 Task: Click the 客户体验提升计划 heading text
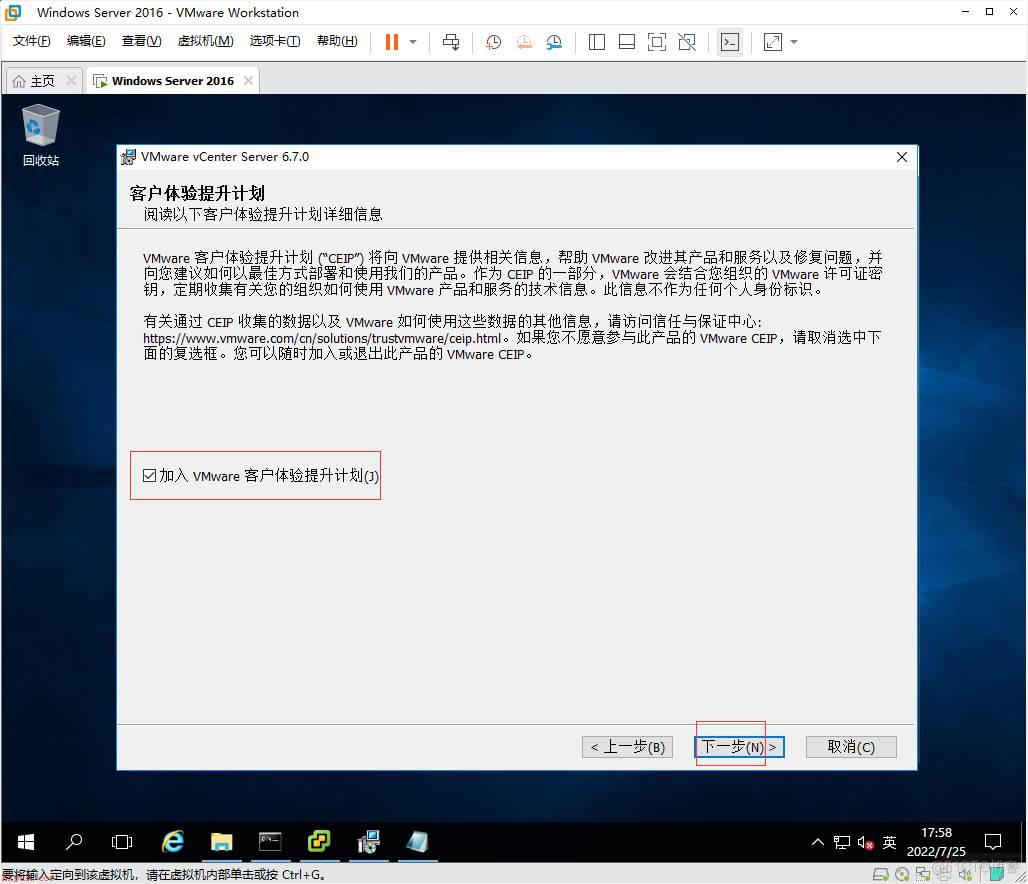[x=197, y=193]
